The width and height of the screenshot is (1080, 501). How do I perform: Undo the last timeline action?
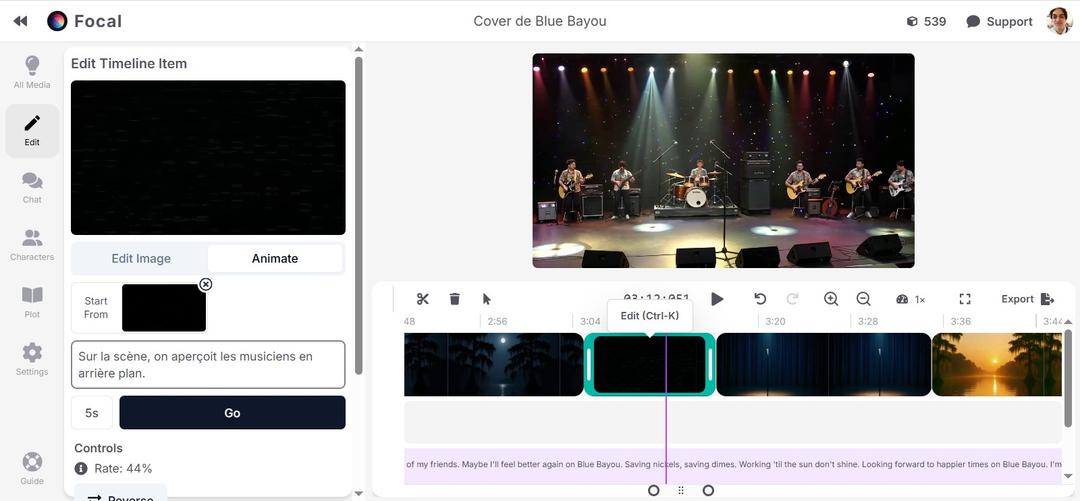(760, 299)
